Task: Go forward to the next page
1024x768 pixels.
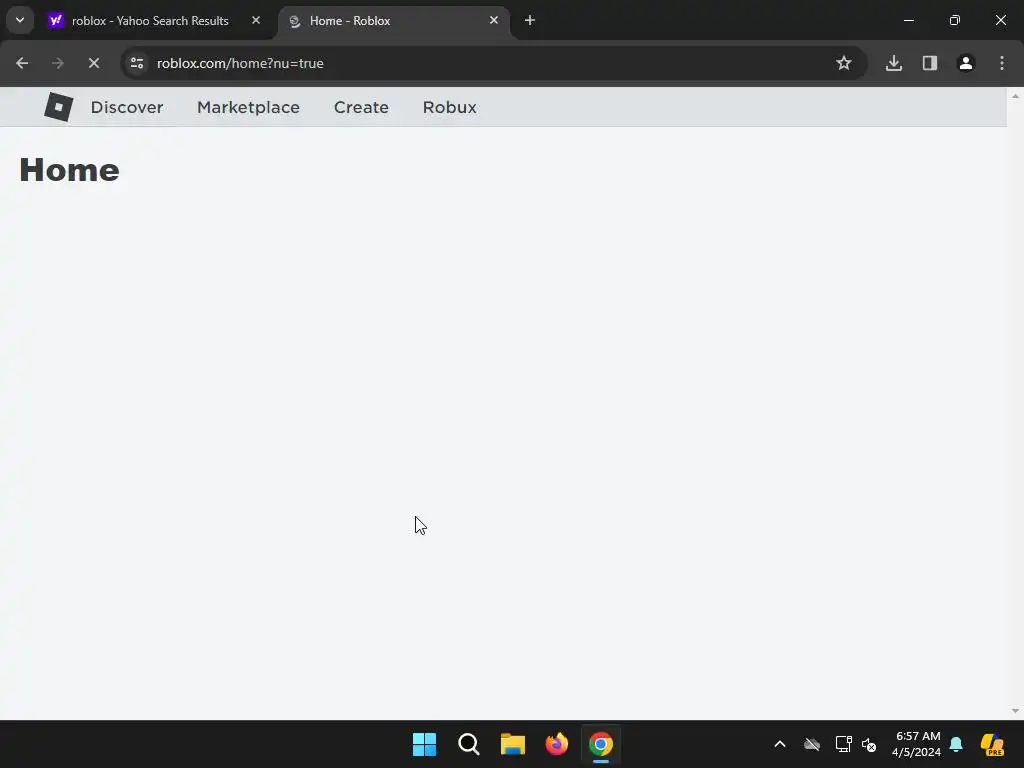Action: click(58, 63)
